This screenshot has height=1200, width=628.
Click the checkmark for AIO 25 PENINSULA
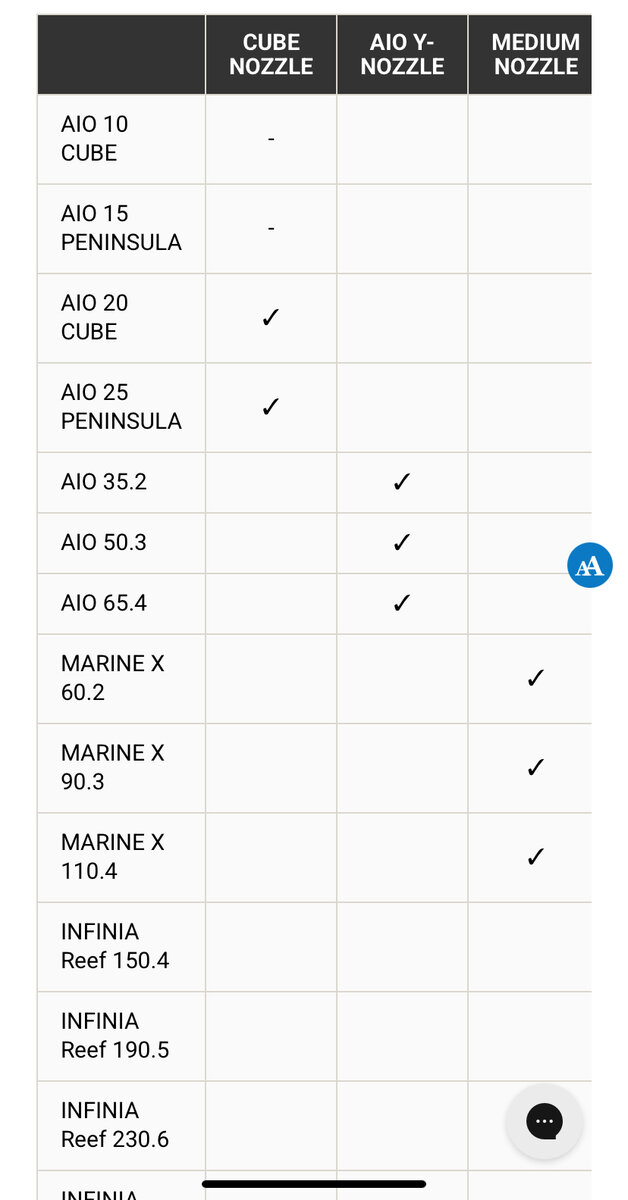point(270,407)
